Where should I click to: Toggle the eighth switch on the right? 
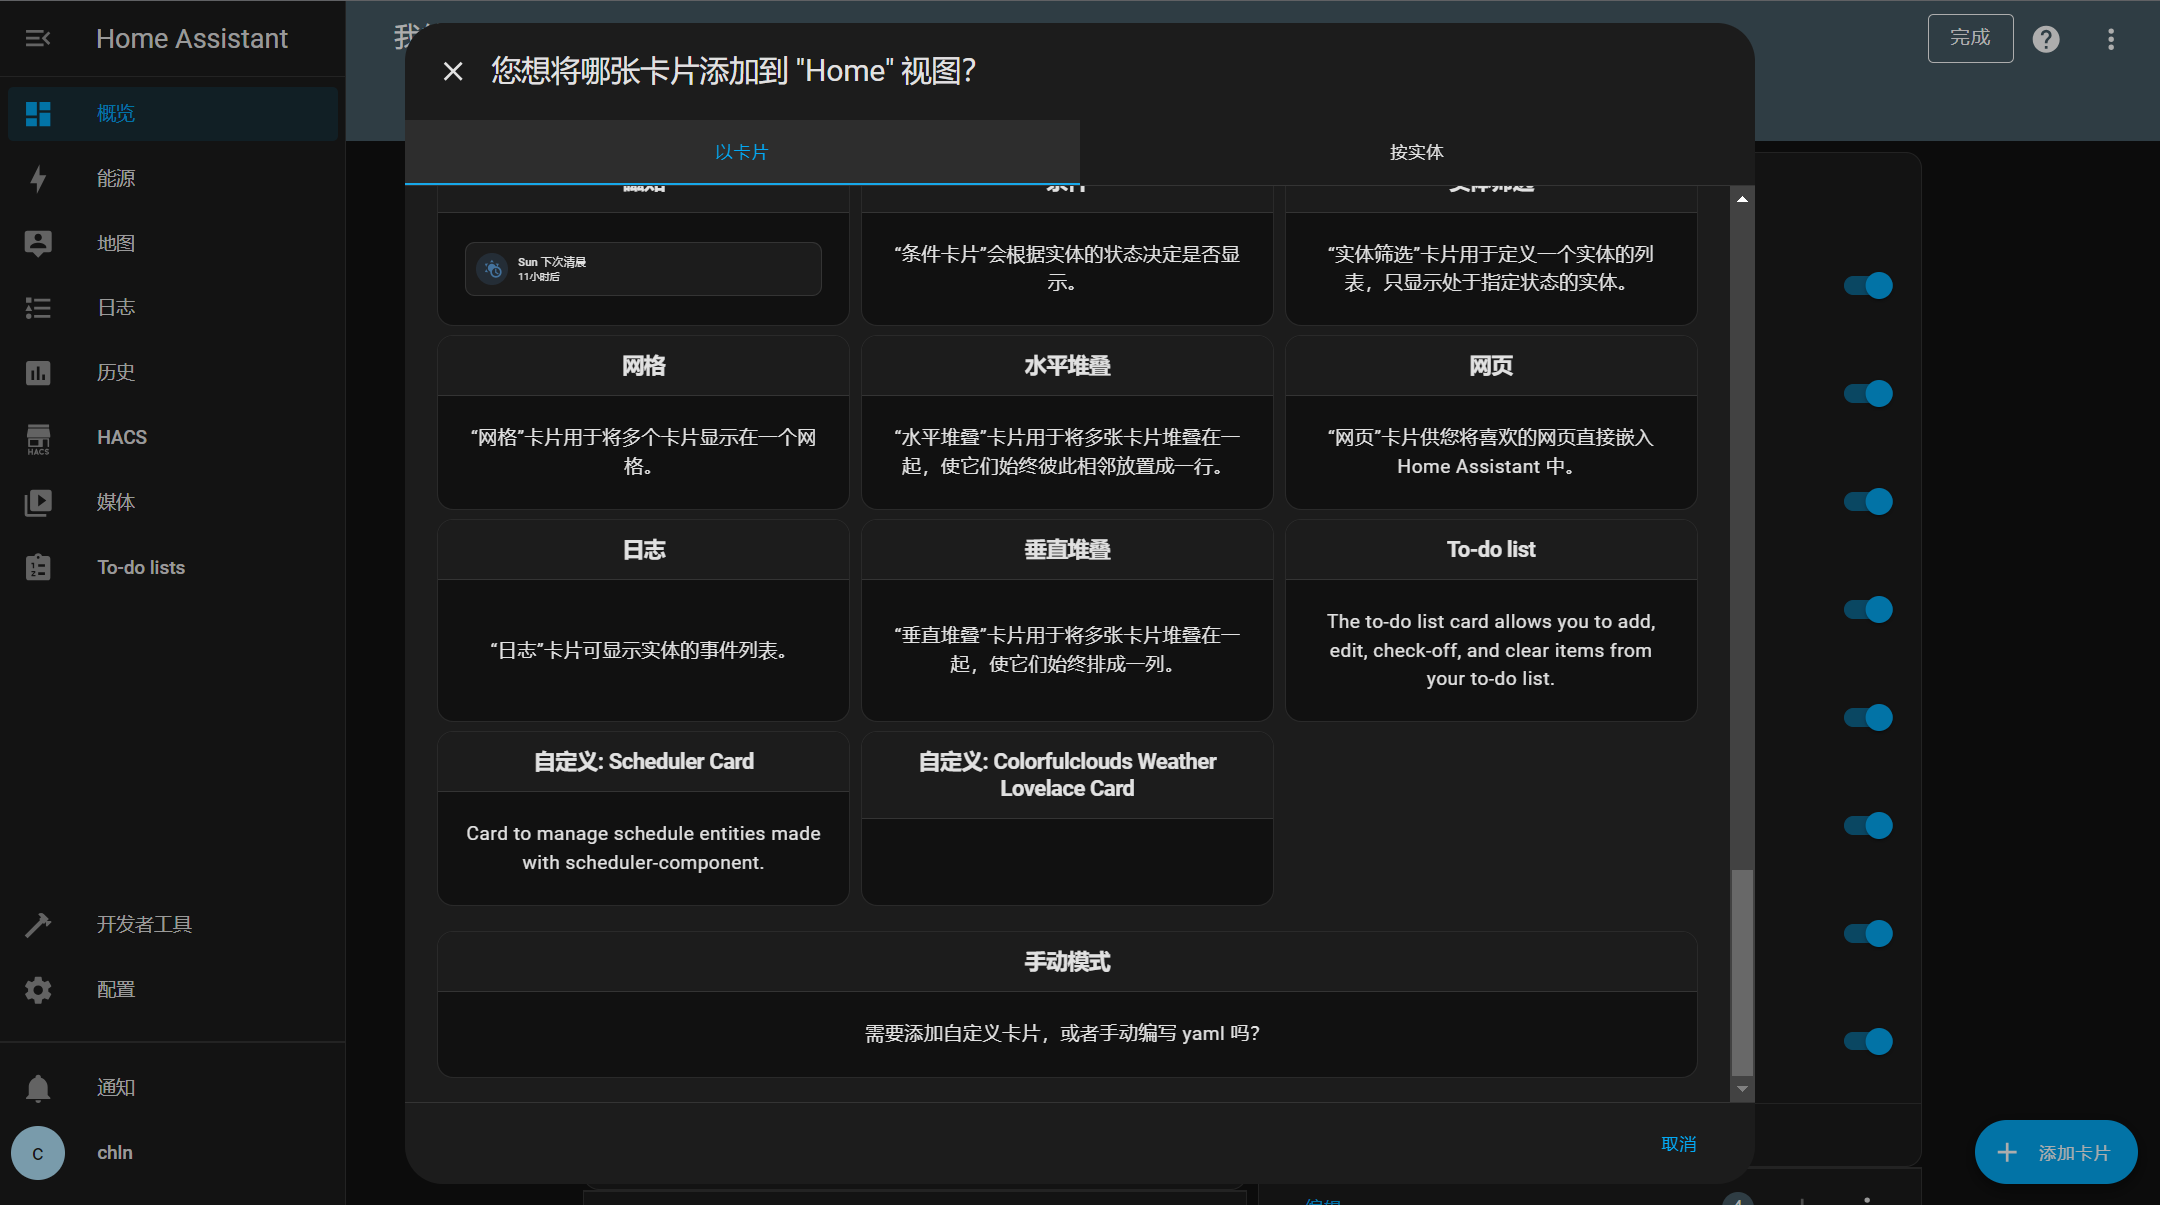point(1868,1041)
